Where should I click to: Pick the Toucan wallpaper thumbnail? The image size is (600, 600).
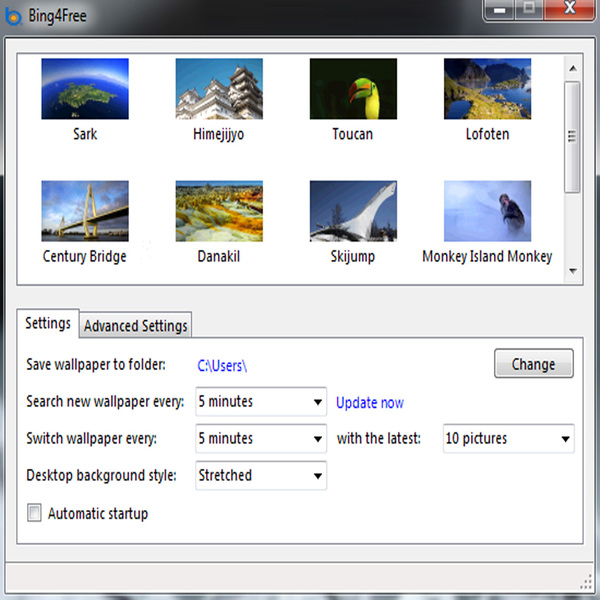[353, 89]
